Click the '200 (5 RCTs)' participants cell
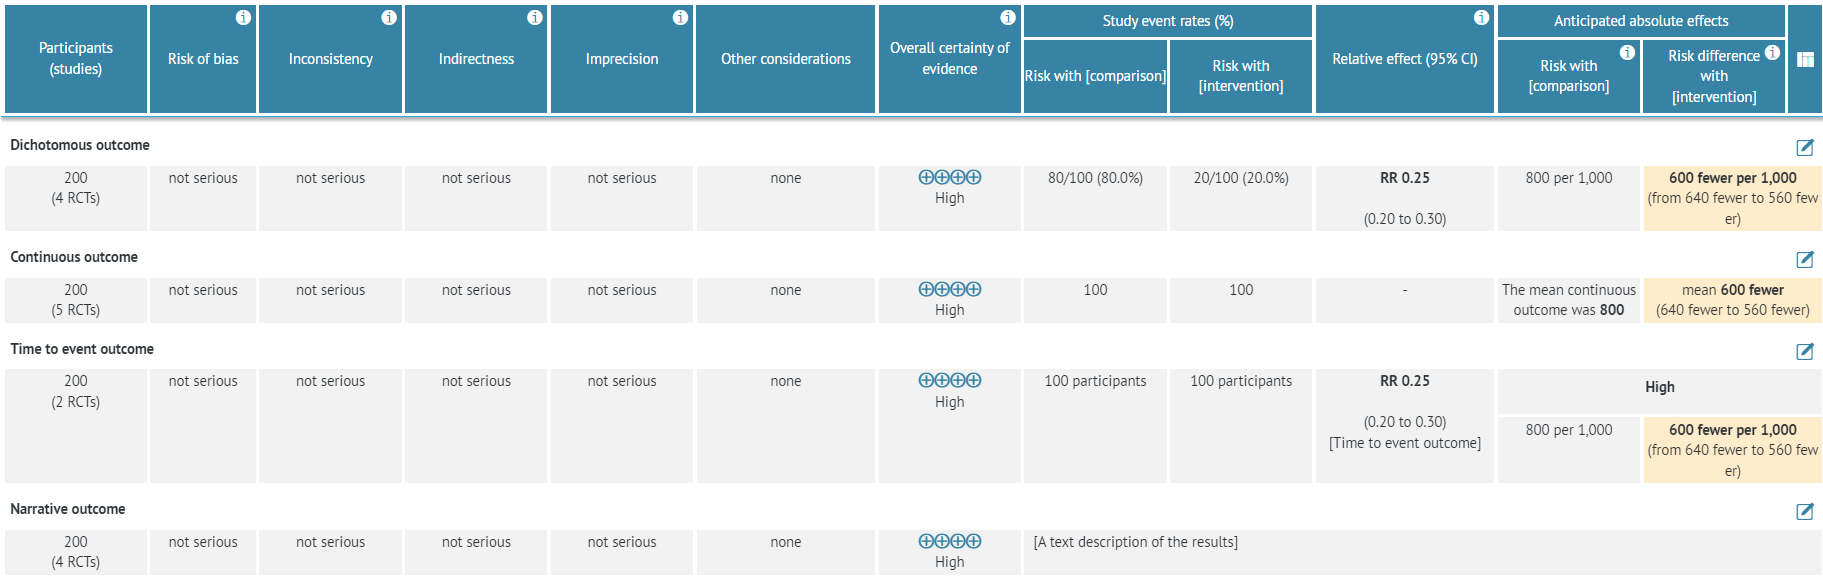Image resolution: width=1823 pixels, height=582 pixels. (76, 300)
